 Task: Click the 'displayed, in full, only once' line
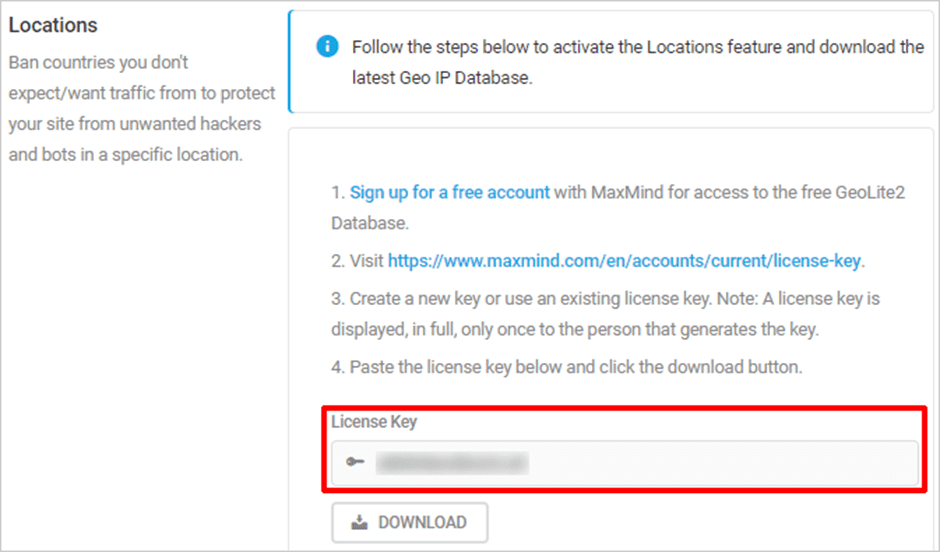[575, 329]
